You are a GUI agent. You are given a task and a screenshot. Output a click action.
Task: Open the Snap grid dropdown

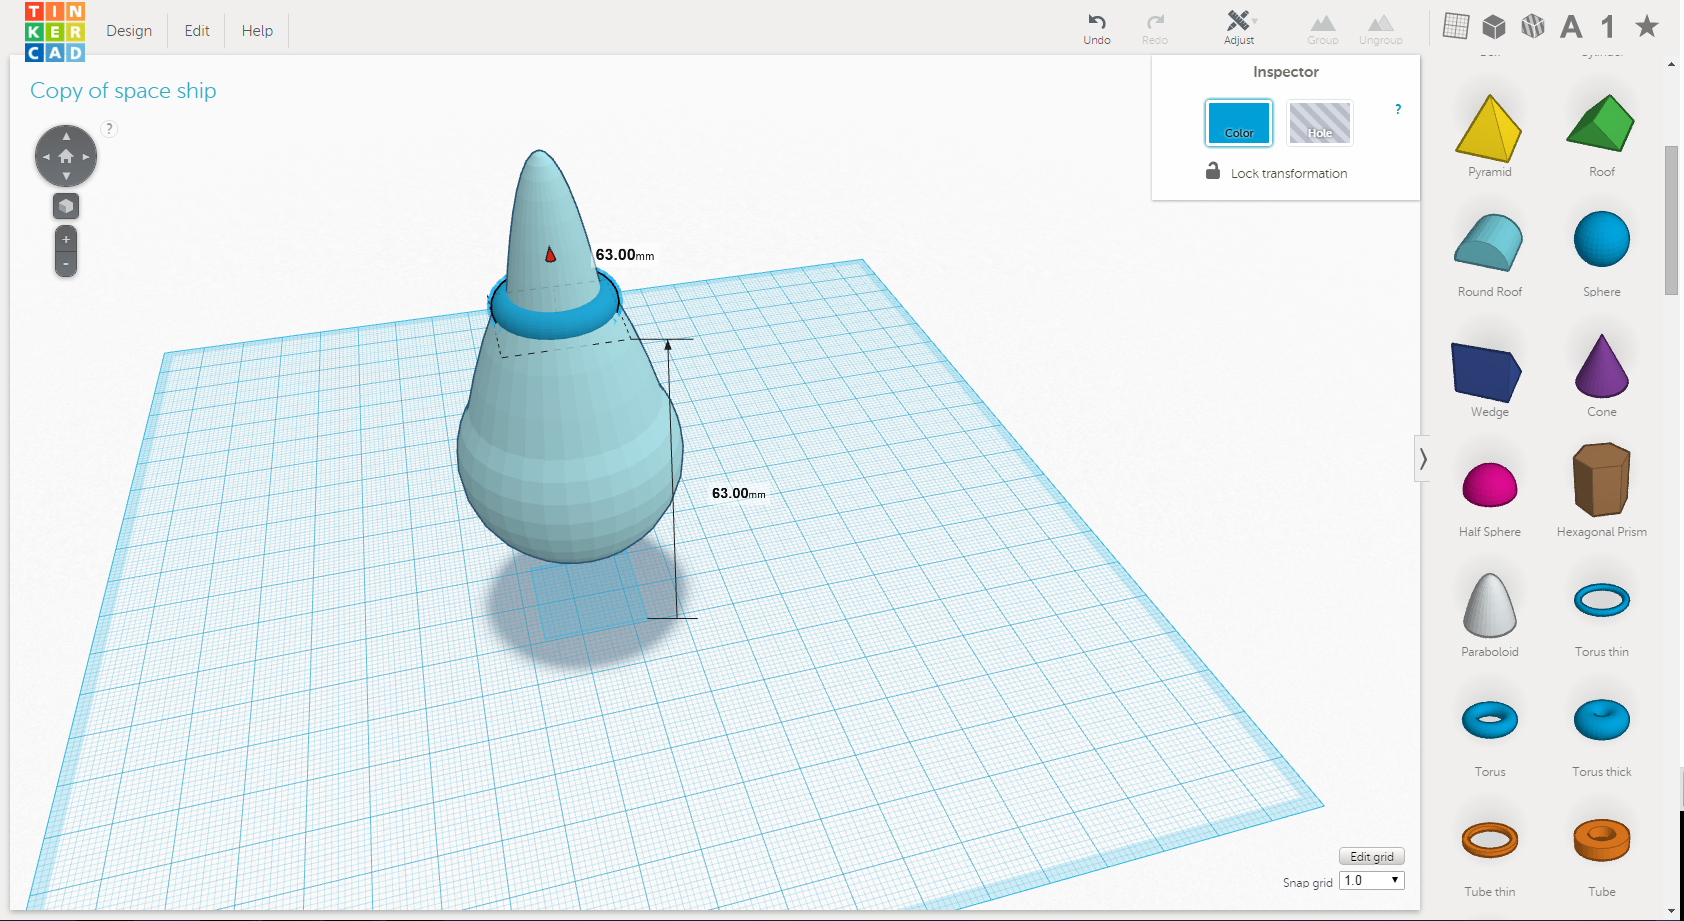pyautogui.click(x=1372, y=880)
